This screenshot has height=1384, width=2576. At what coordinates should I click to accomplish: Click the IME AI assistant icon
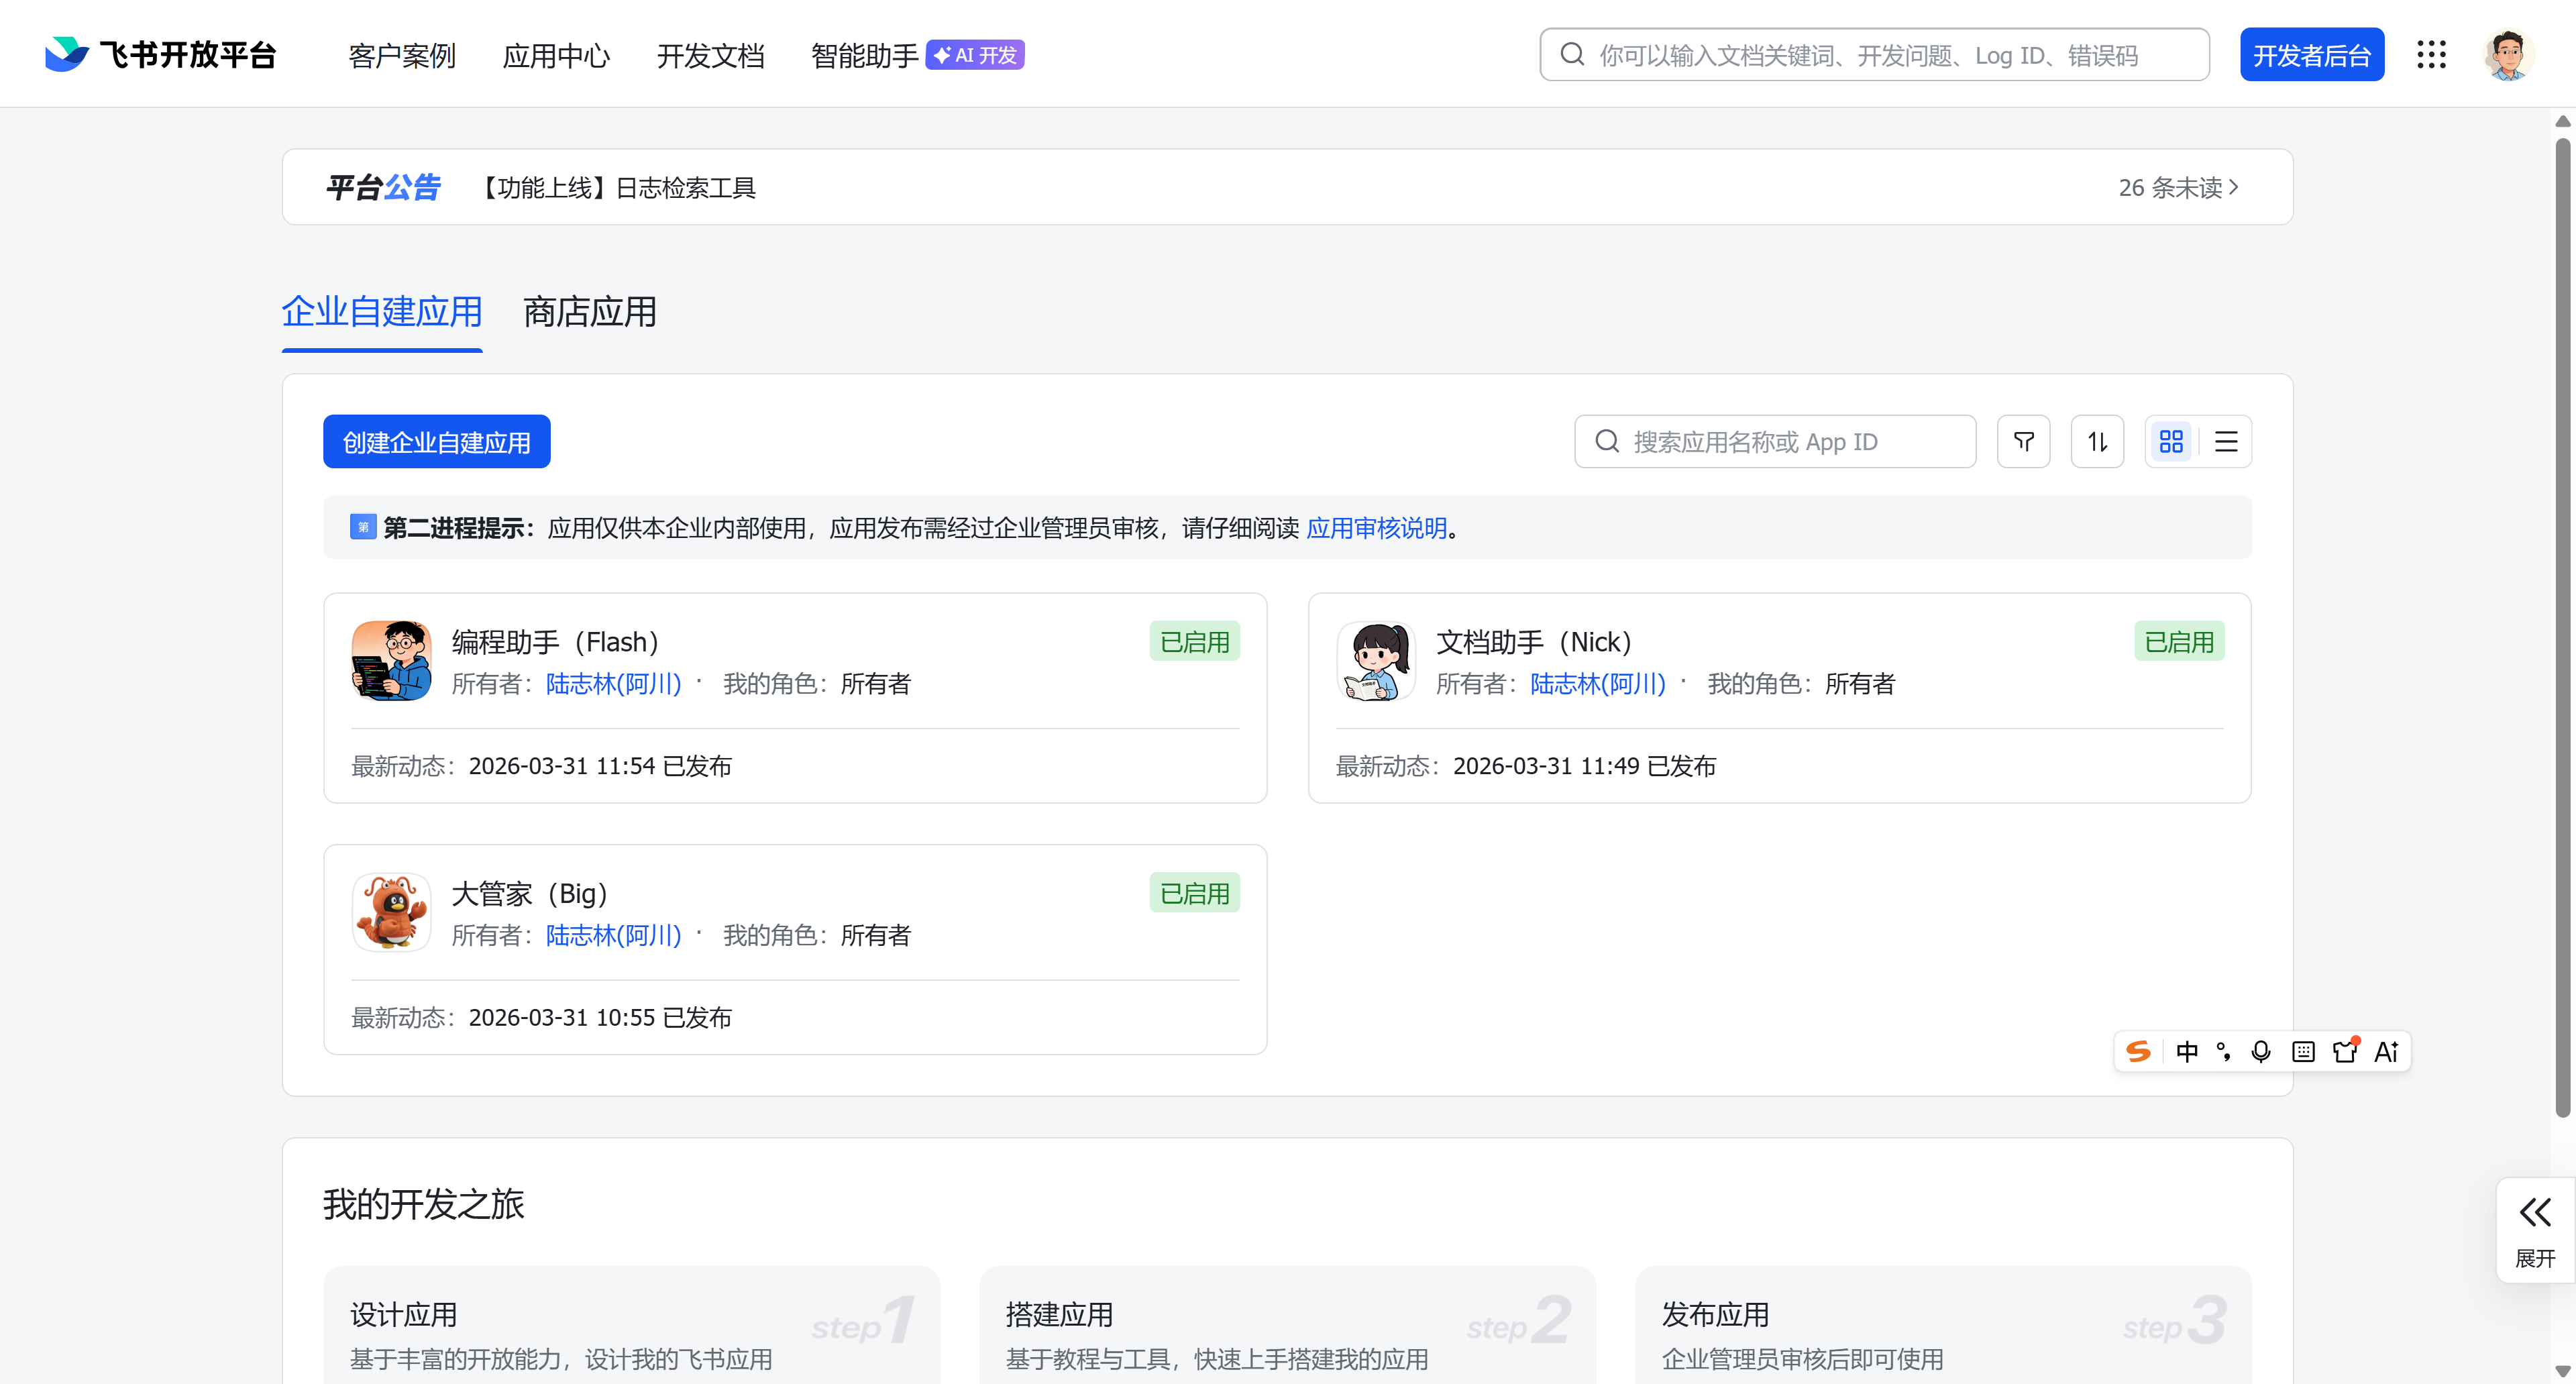tap(2387, 1051)
